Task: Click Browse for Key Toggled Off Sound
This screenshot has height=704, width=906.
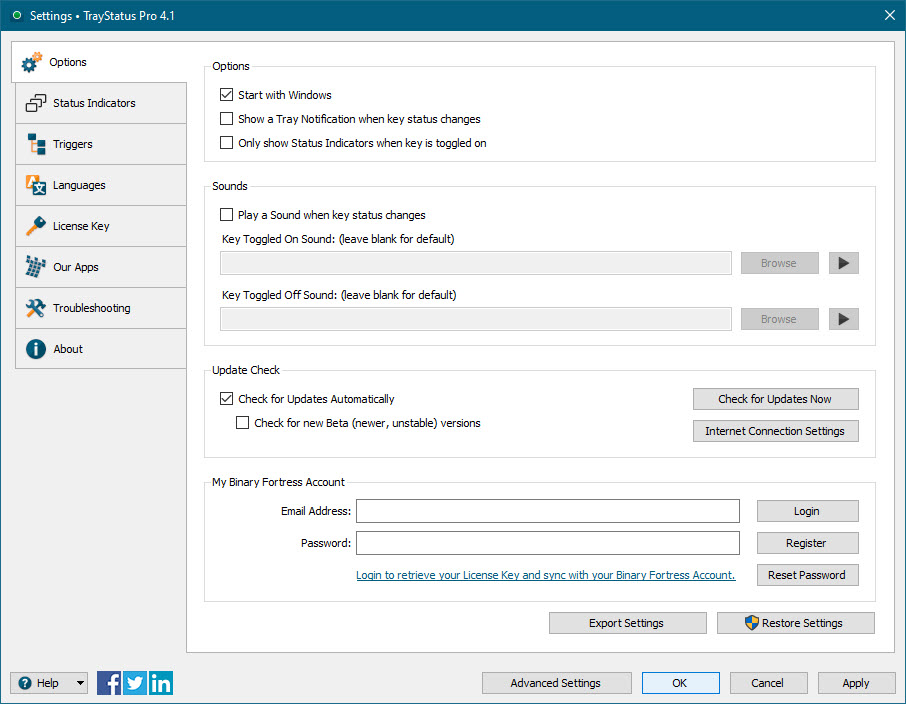Action: (x=779, y=319)
